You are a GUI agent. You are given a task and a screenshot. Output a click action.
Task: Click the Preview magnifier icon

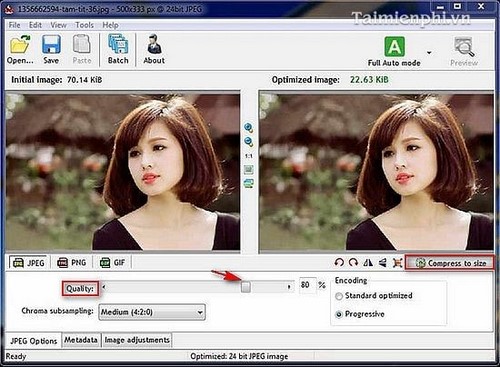click(x=464, y=51)
